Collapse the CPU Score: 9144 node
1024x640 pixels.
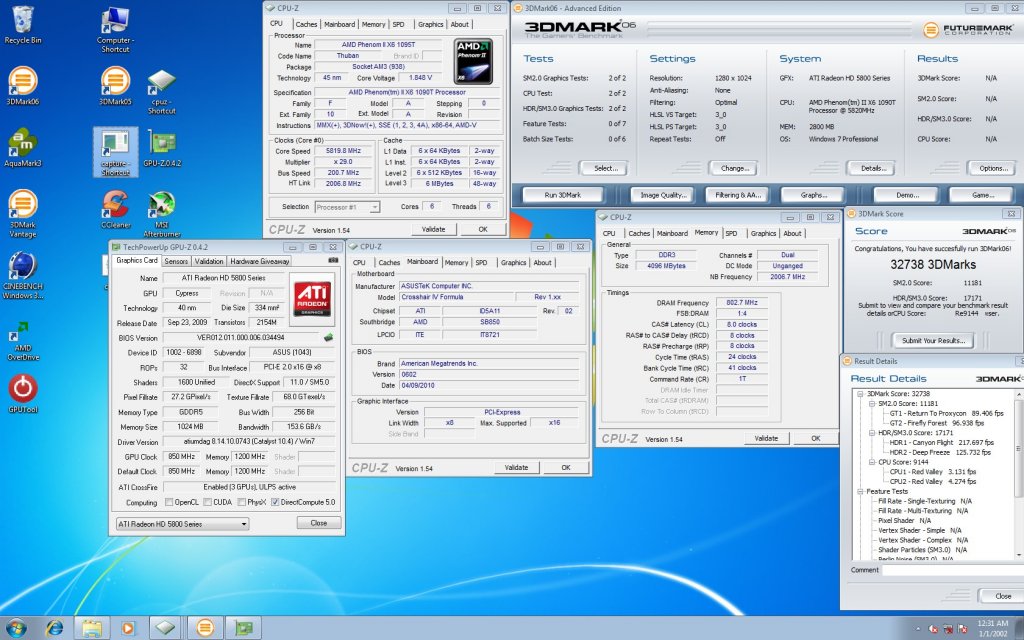point(872,462)
